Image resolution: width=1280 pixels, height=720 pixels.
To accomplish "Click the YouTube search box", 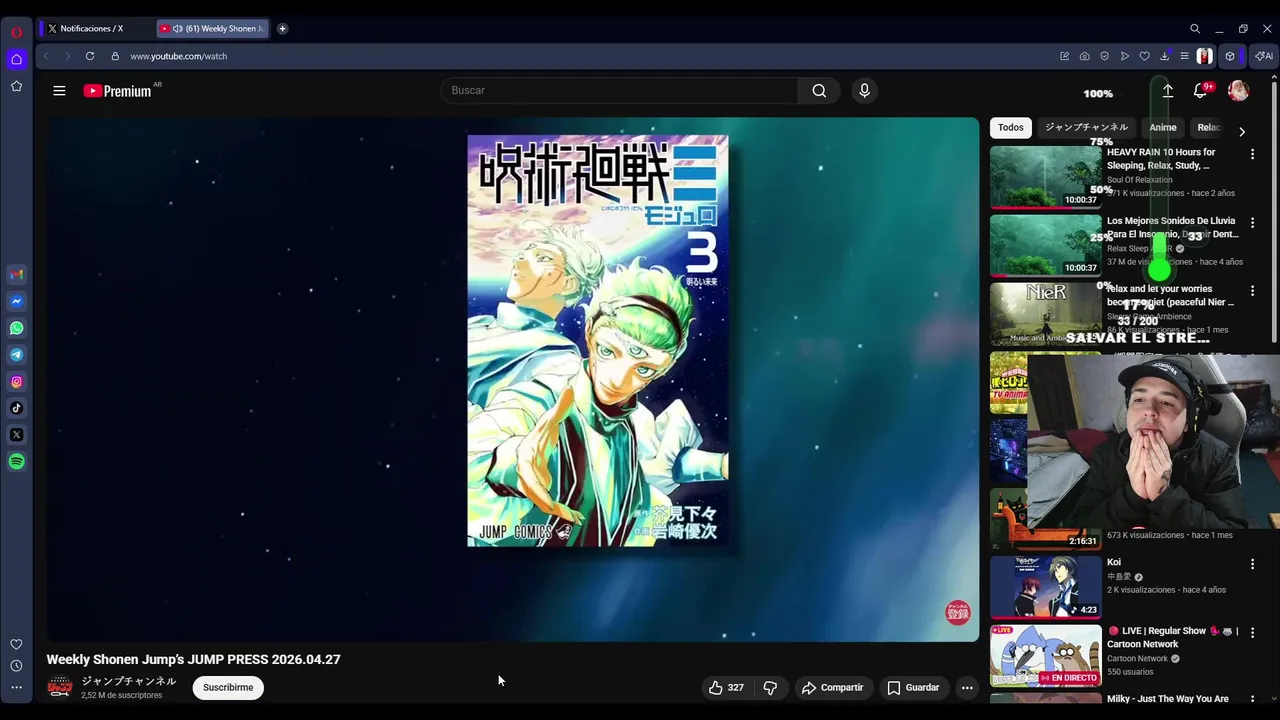I will (619, 91).
